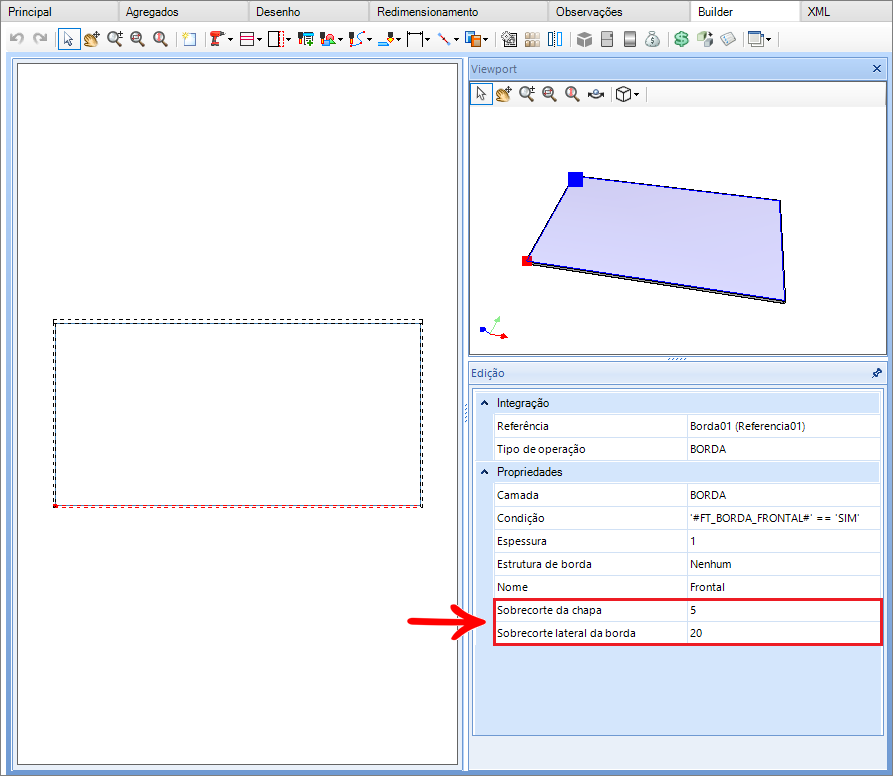The height and width of the screenshot is (776, 893).
Task: Toggle the pin on the Edição panel
Action: (877, 373)
